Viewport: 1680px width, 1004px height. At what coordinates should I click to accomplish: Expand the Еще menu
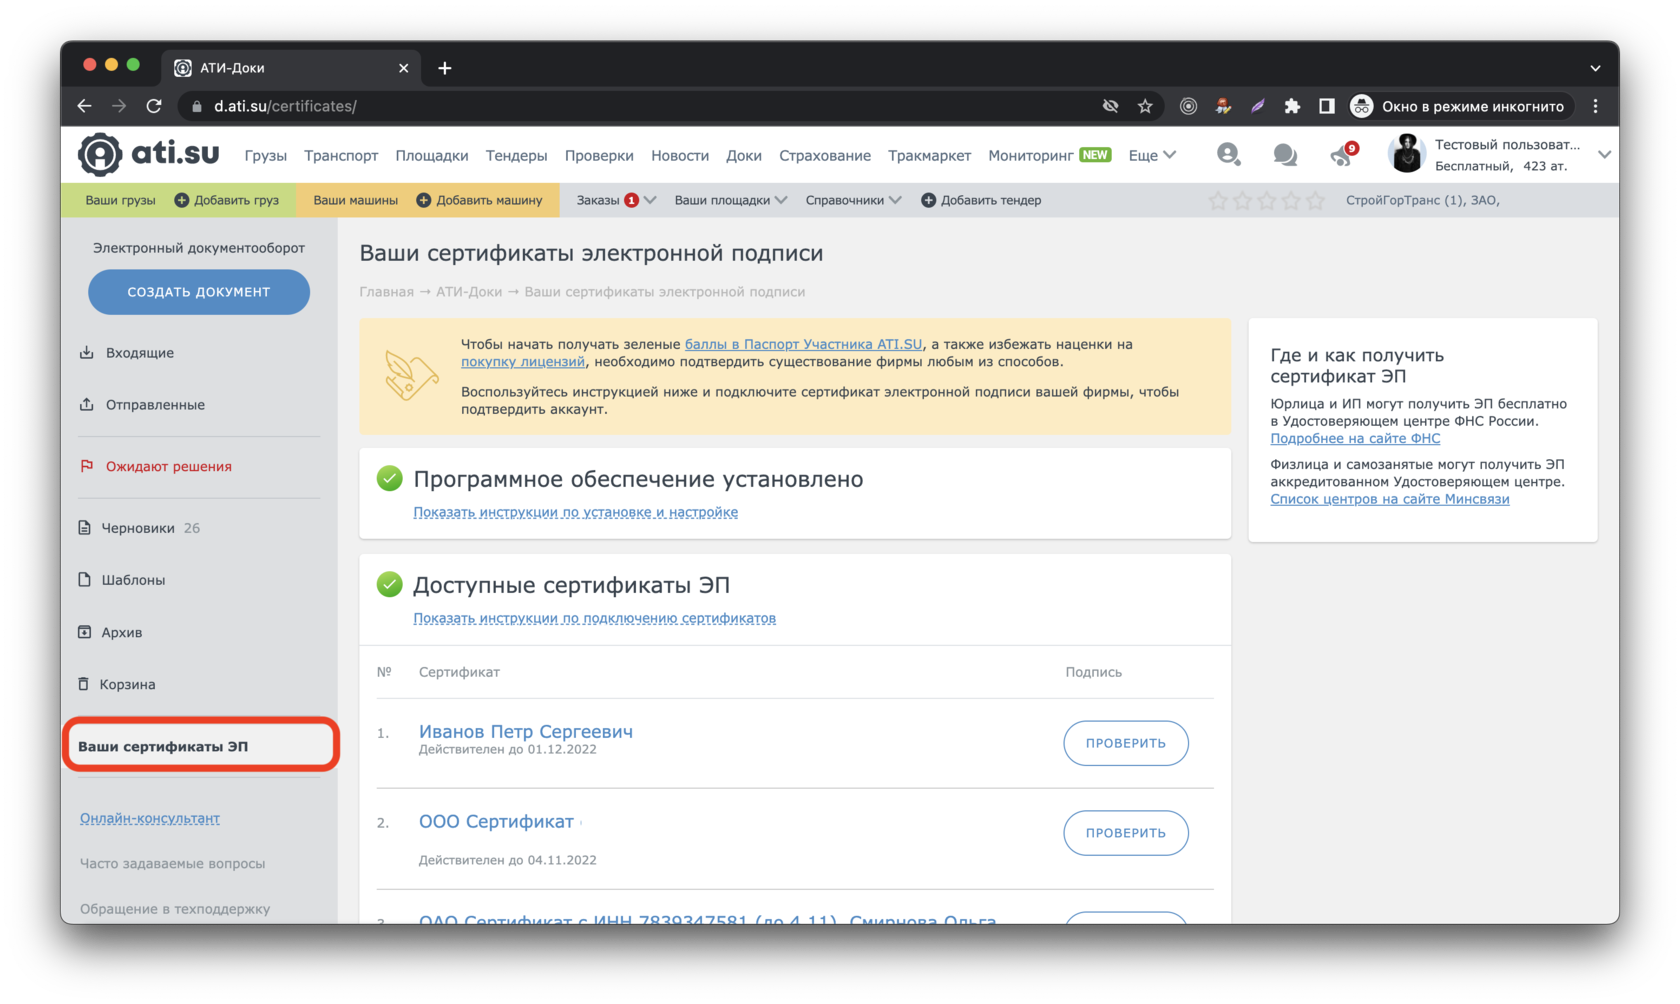click(1152, 155)
